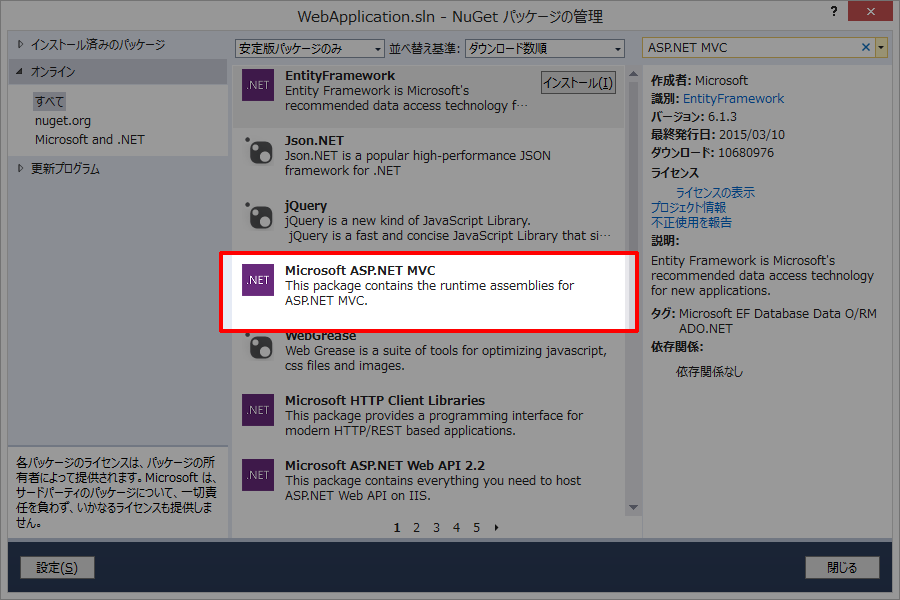The height and width of the screenshot is (600, 900).
Task: Click the download count 10680976
Action: 746,153
